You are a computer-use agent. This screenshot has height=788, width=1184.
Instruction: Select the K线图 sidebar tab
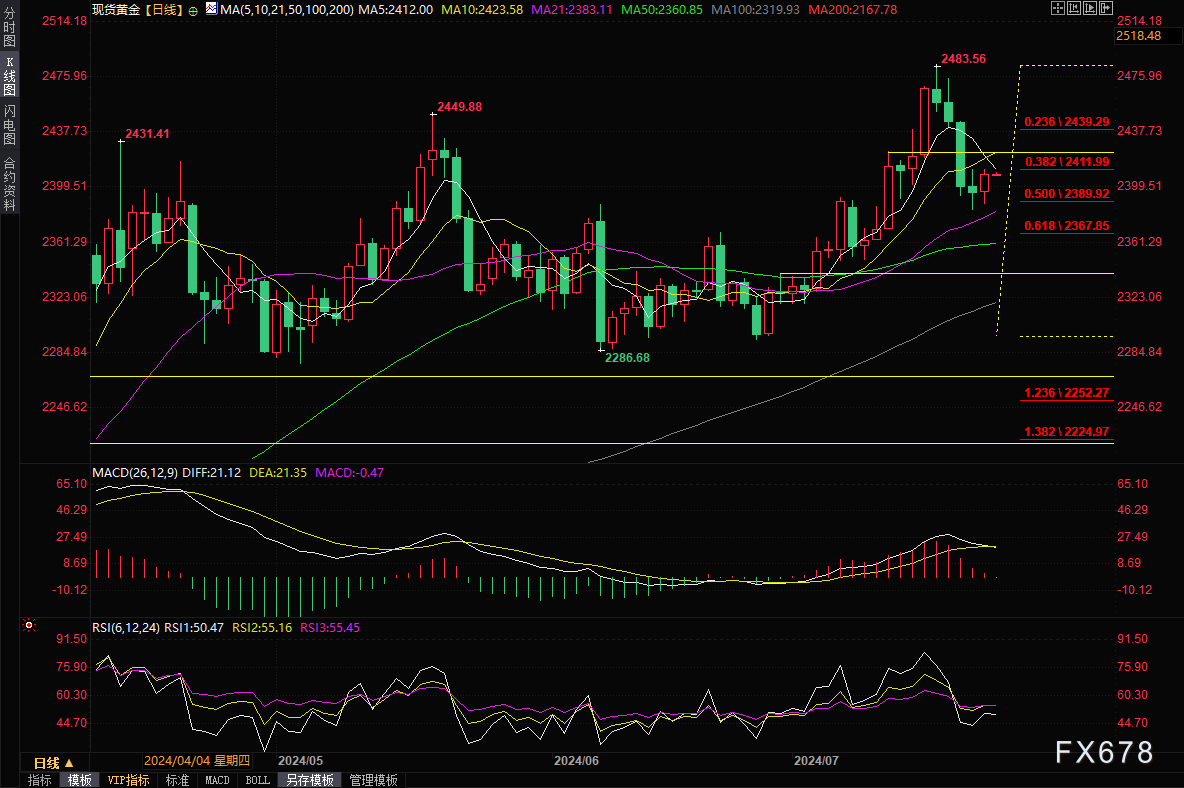point(9,76)
